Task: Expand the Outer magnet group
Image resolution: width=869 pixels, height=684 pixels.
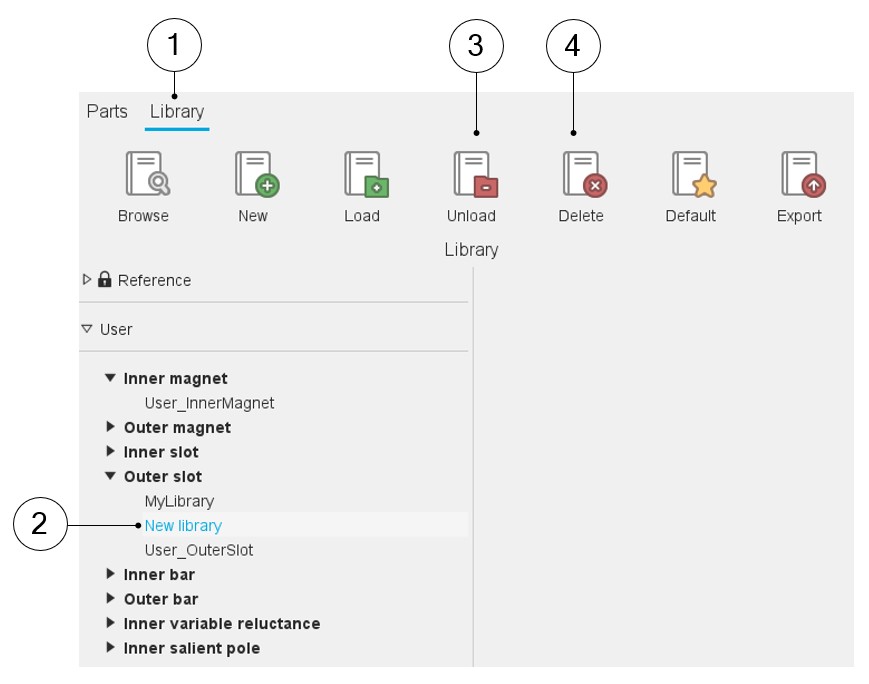Action: [110, 428]
